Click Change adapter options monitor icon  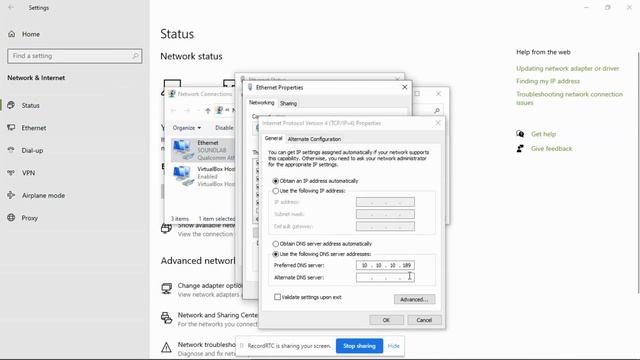coord(167,289)
